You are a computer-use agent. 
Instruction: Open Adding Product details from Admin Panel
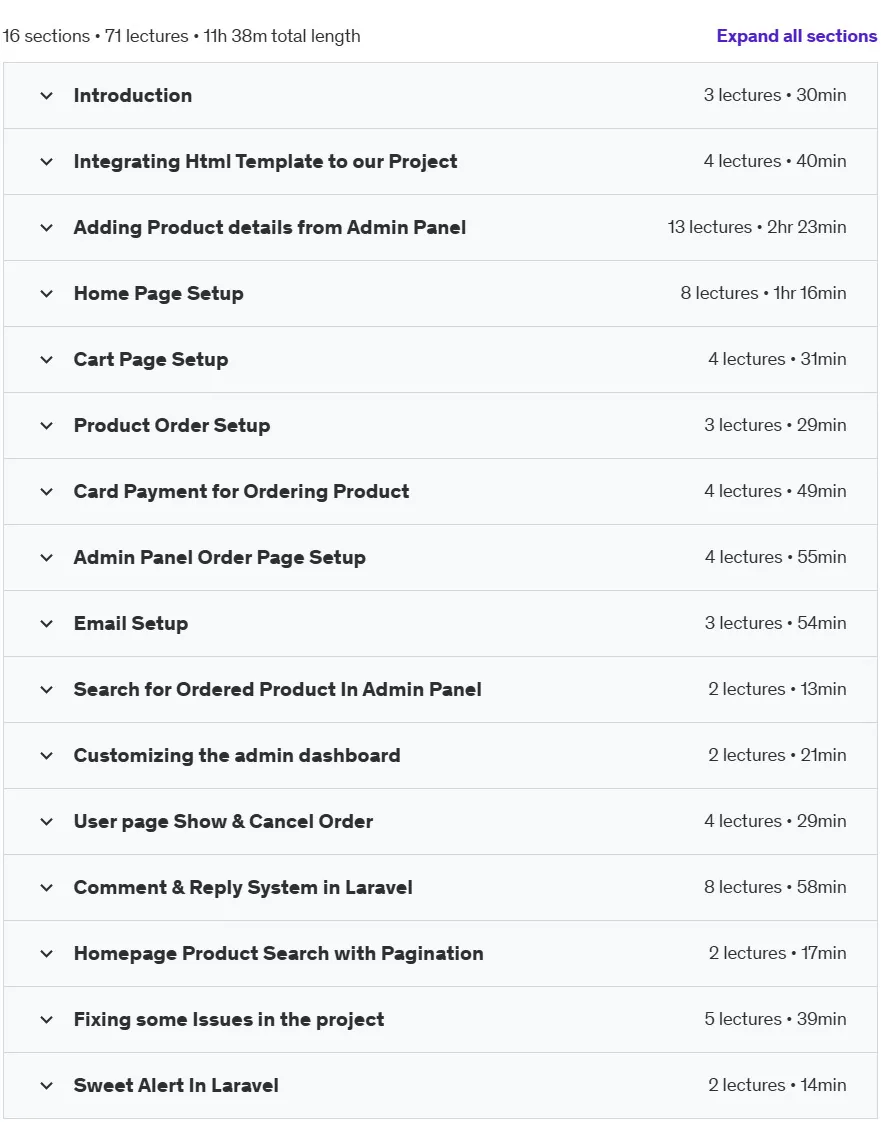click(x=270, y=228)
